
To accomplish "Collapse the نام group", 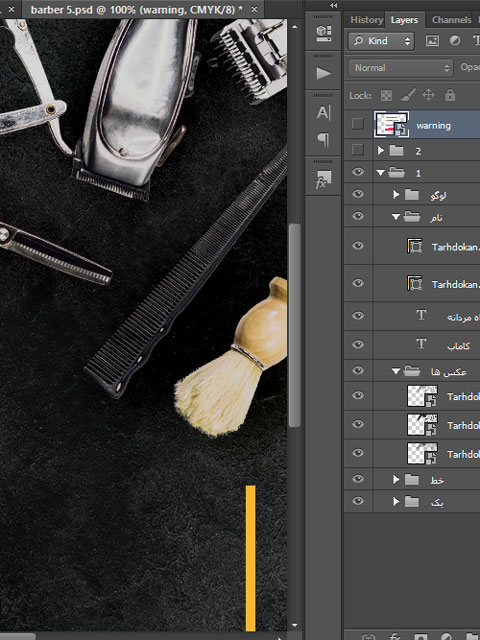I will click(396, 217).
